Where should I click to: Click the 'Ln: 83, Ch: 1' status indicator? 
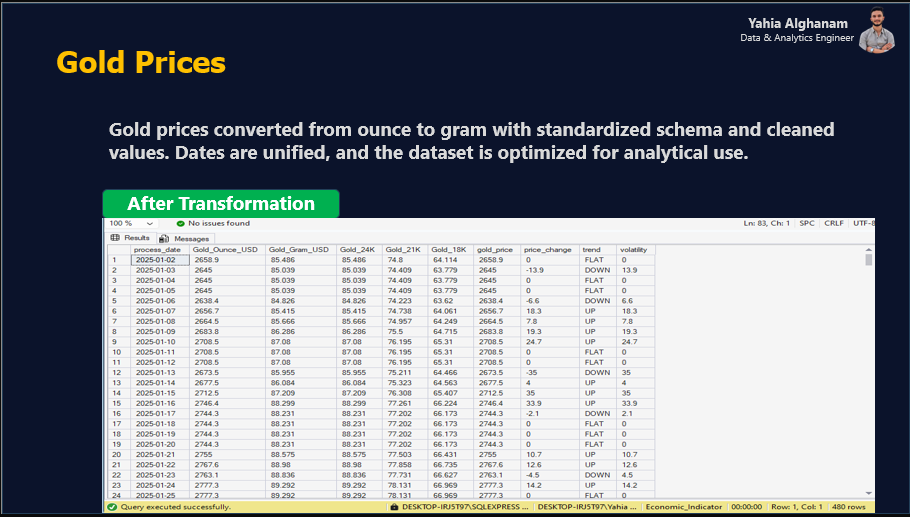click(766, 223)
